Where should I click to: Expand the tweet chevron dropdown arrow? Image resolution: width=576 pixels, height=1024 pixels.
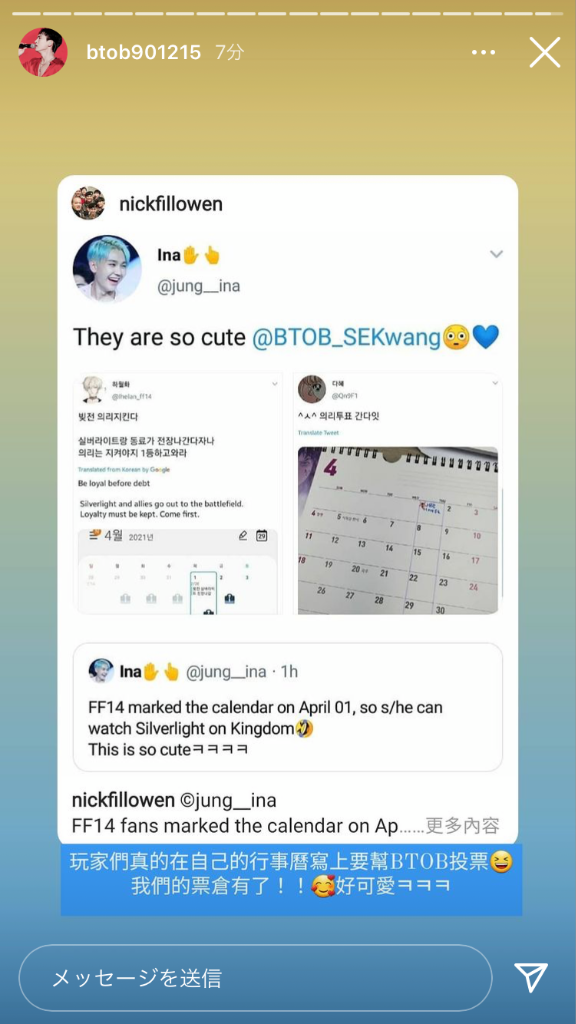496,253
